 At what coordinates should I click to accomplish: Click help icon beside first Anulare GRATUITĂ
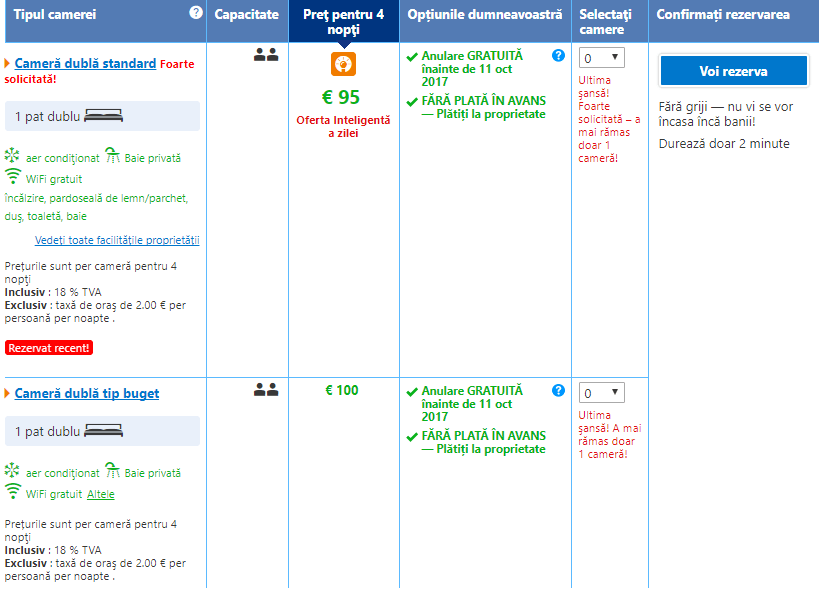[x=558, y=56]
